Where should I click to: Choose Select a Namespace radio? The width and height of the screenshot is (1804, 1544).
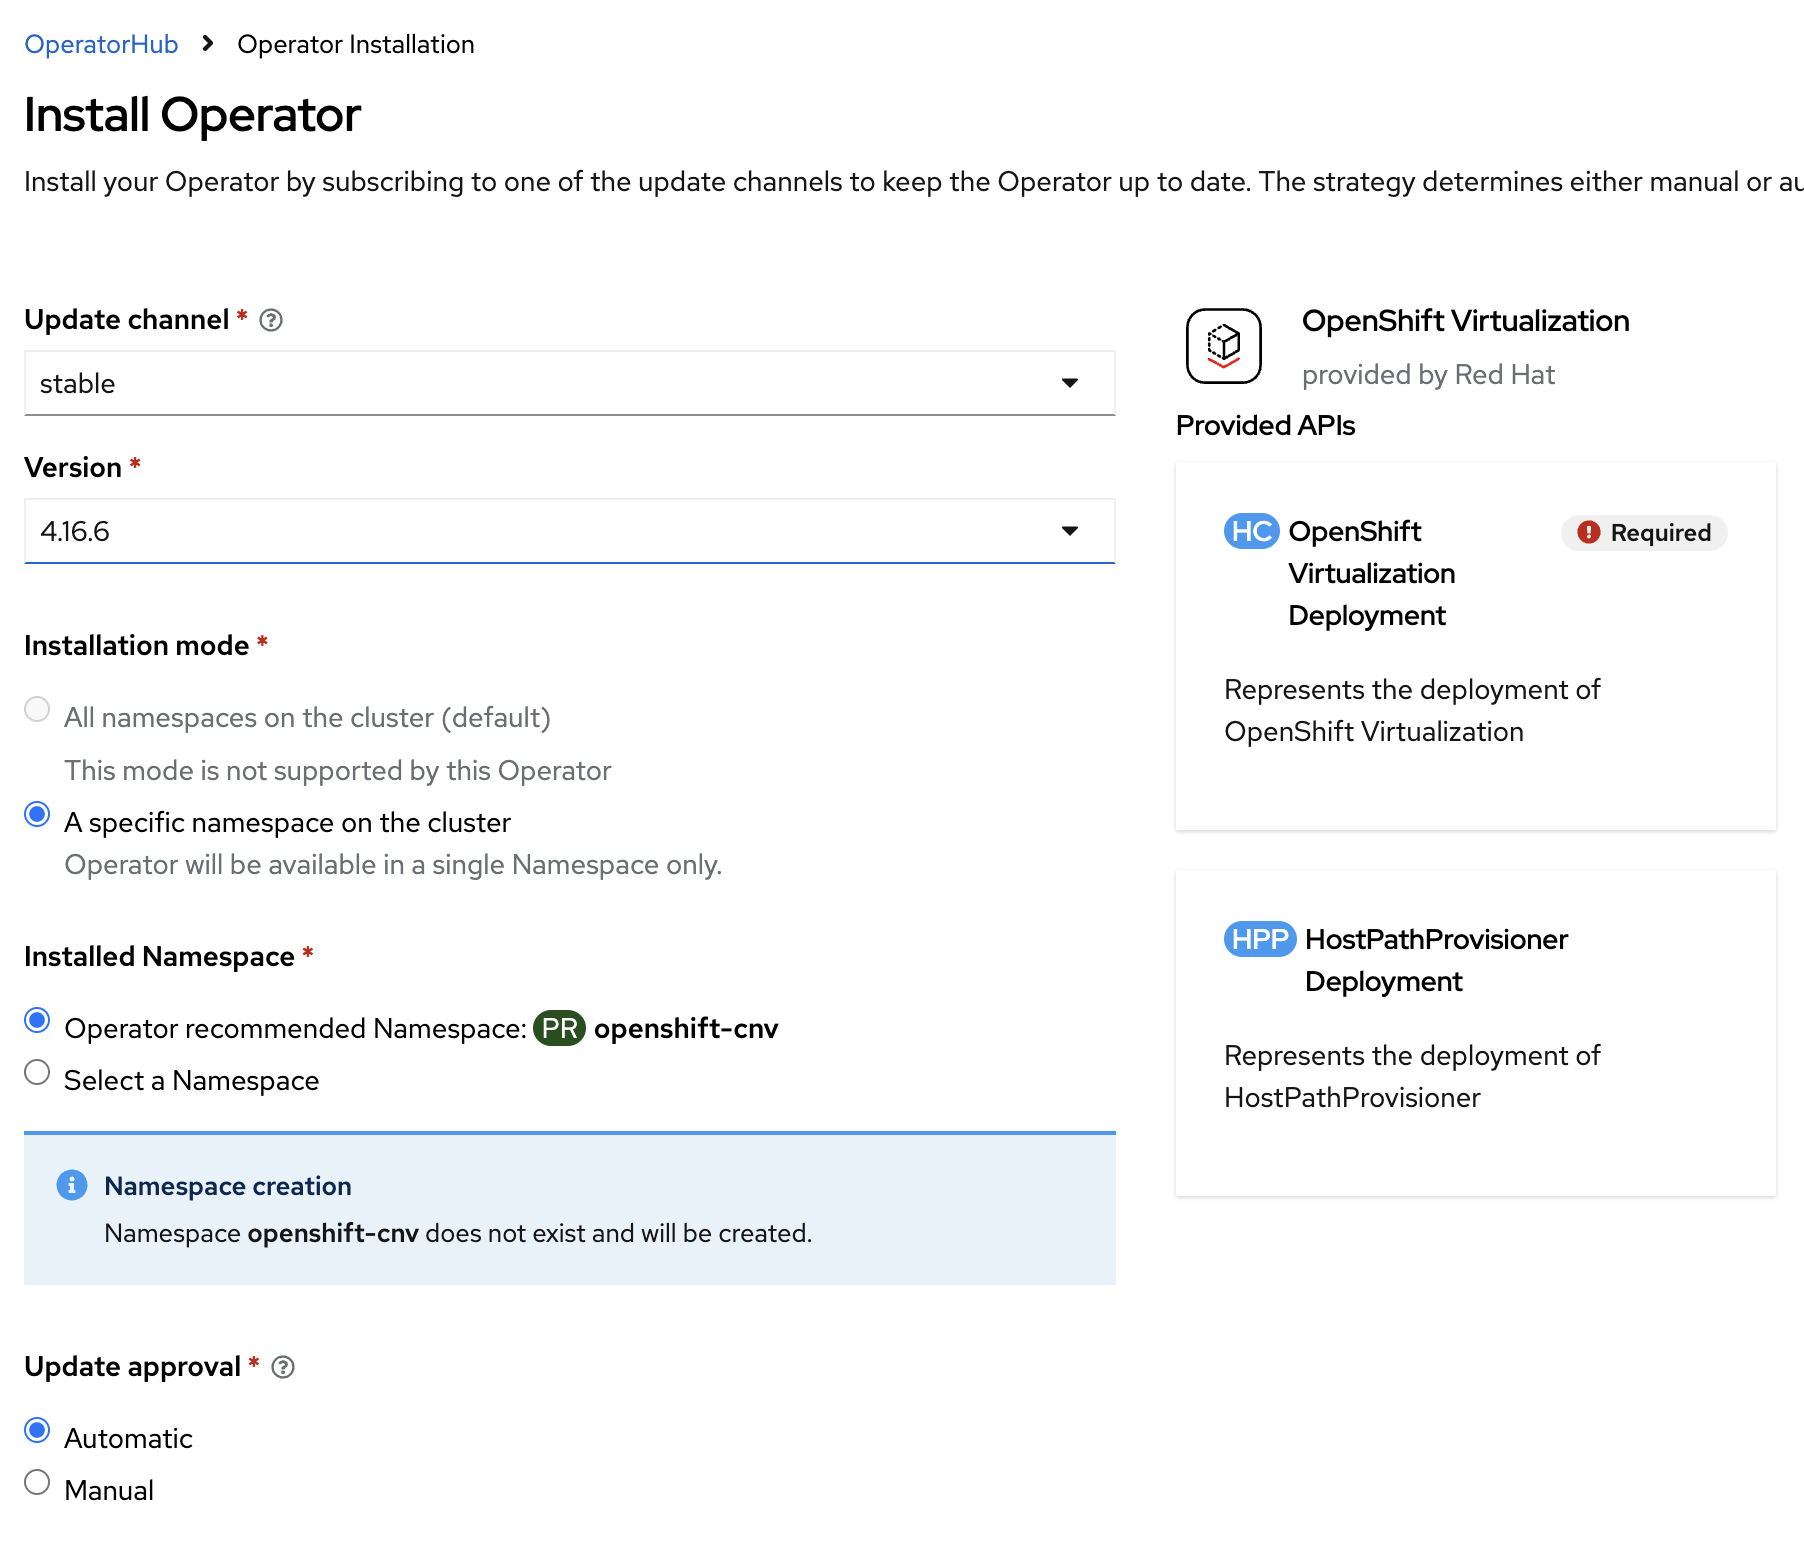[37, 1072]
